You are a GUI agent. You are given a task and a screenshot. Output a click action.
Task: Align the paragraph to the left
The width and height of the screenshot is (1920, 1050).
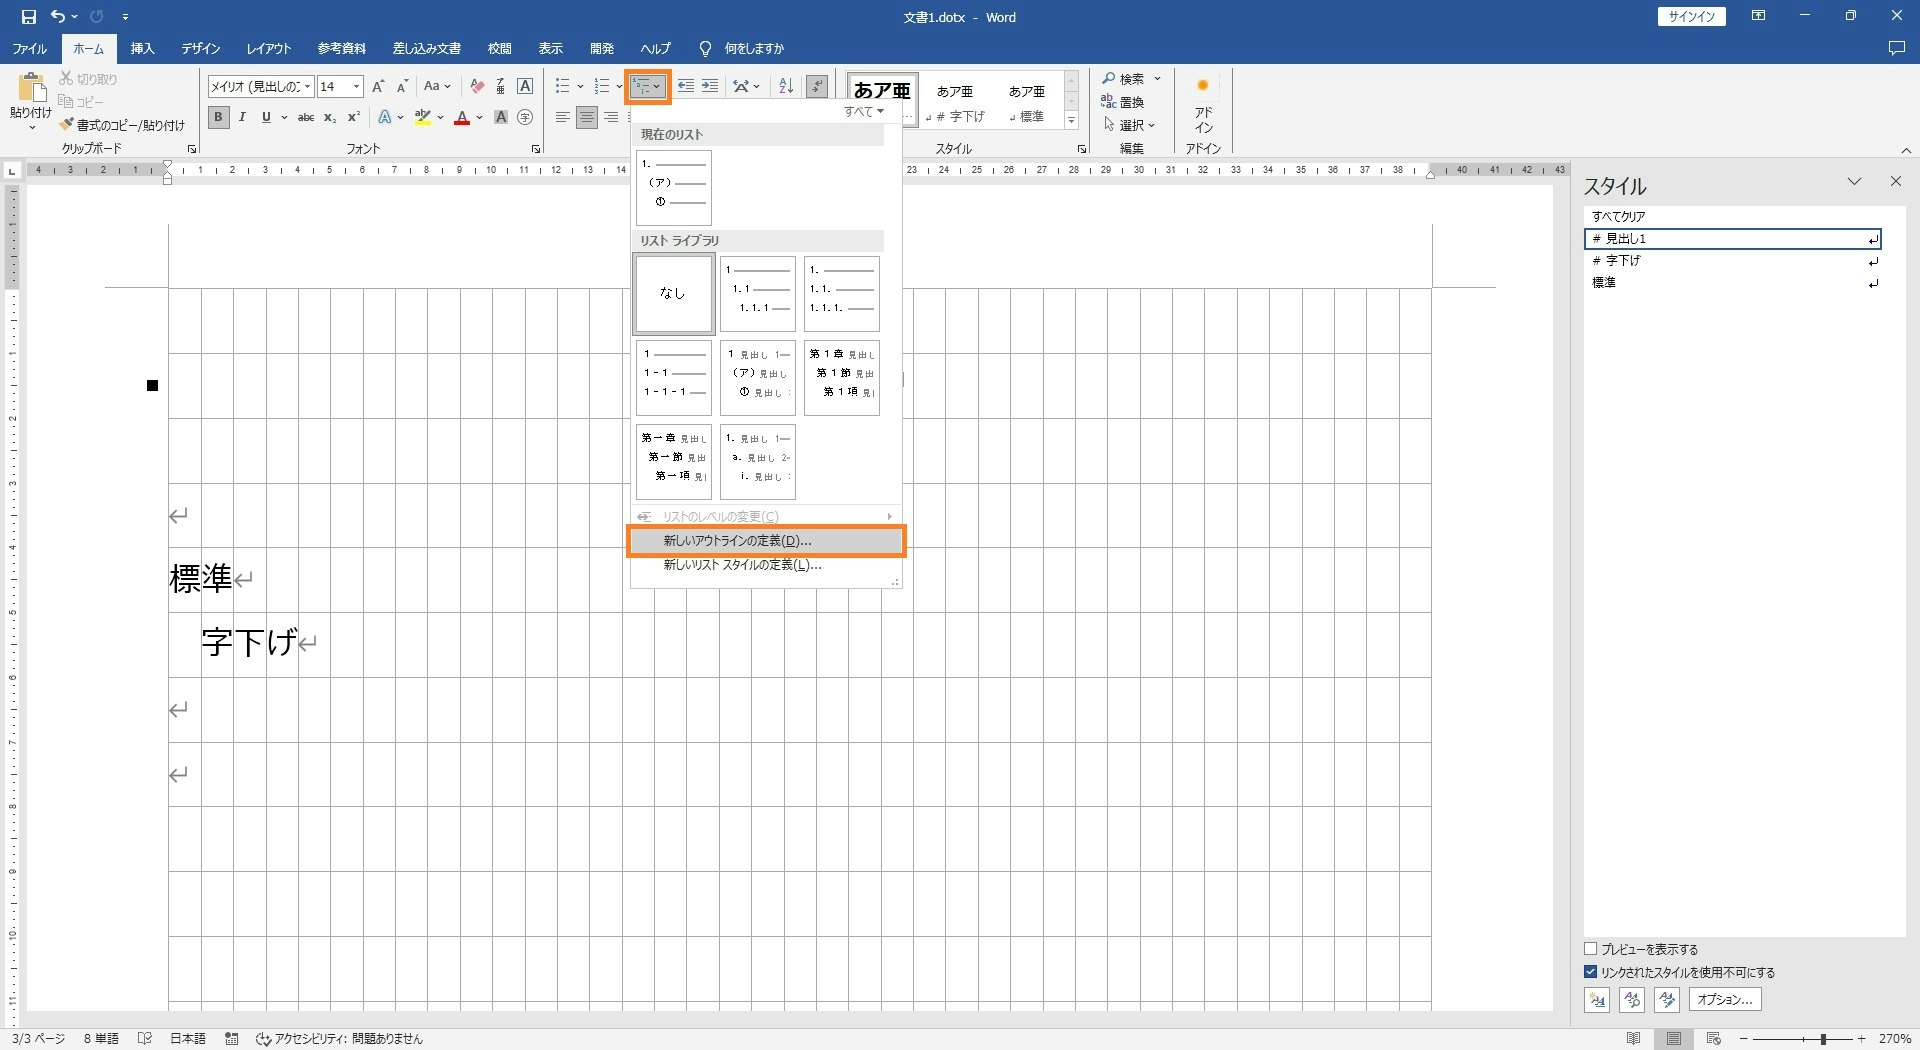click(x=563, y=118)
